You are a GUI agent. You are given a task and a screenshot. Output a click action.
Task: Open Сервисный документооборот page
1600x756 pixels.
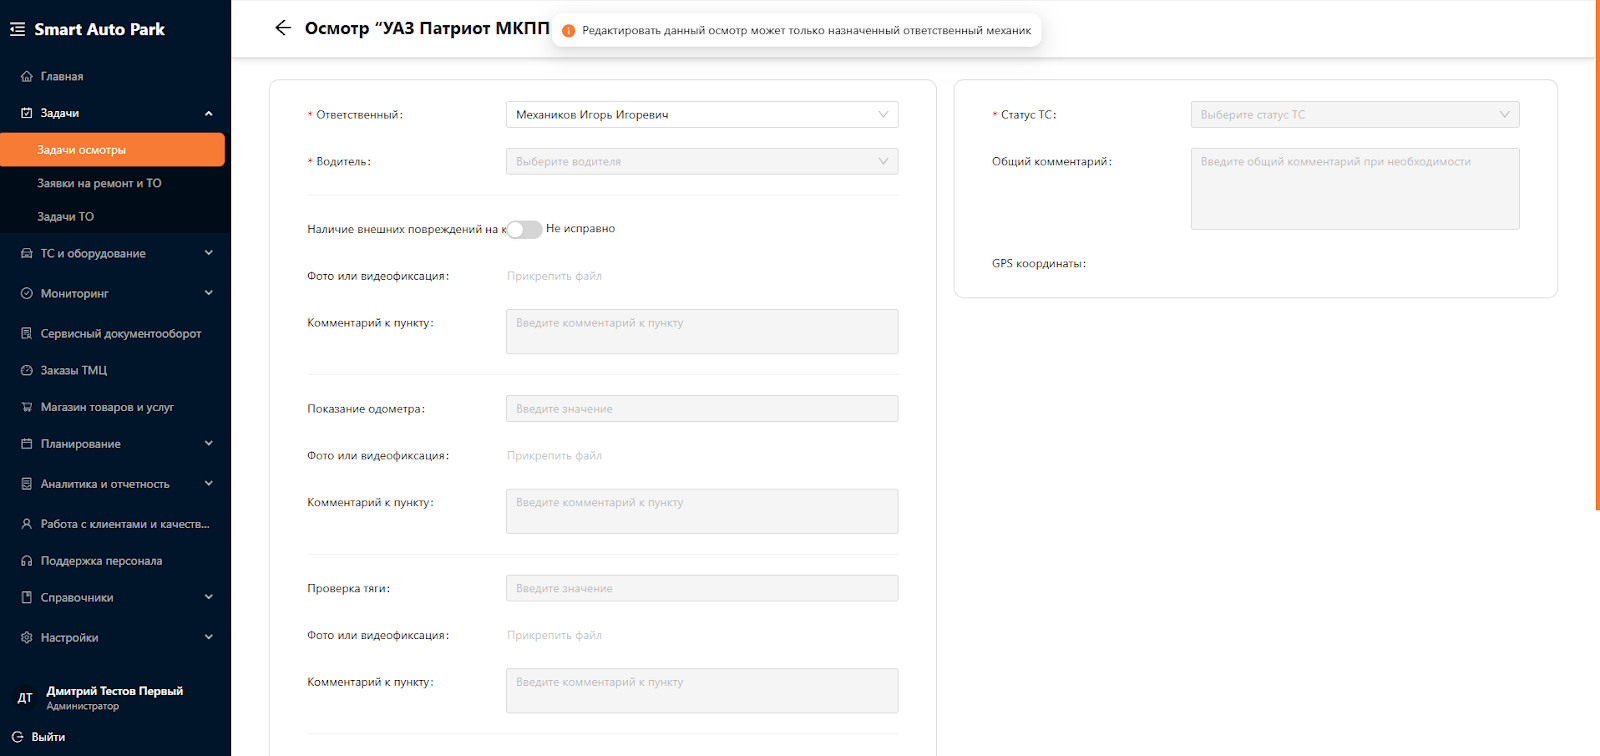(x=120, y=334)
